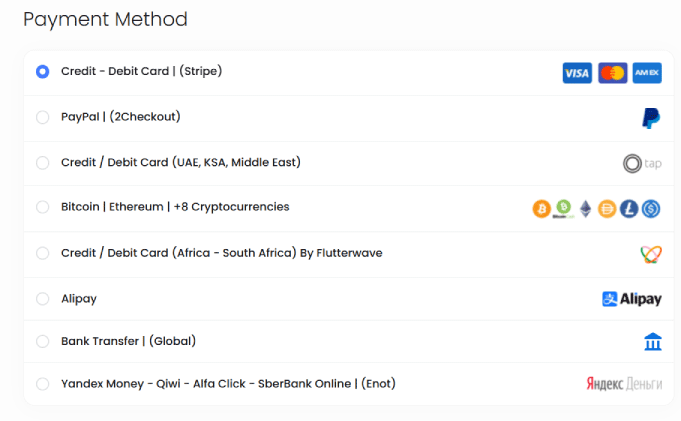The width and height of the screenshot is (681, 421).
Task: Select the Bank Transfer (Global) radio button
Action: click(42, 341)
